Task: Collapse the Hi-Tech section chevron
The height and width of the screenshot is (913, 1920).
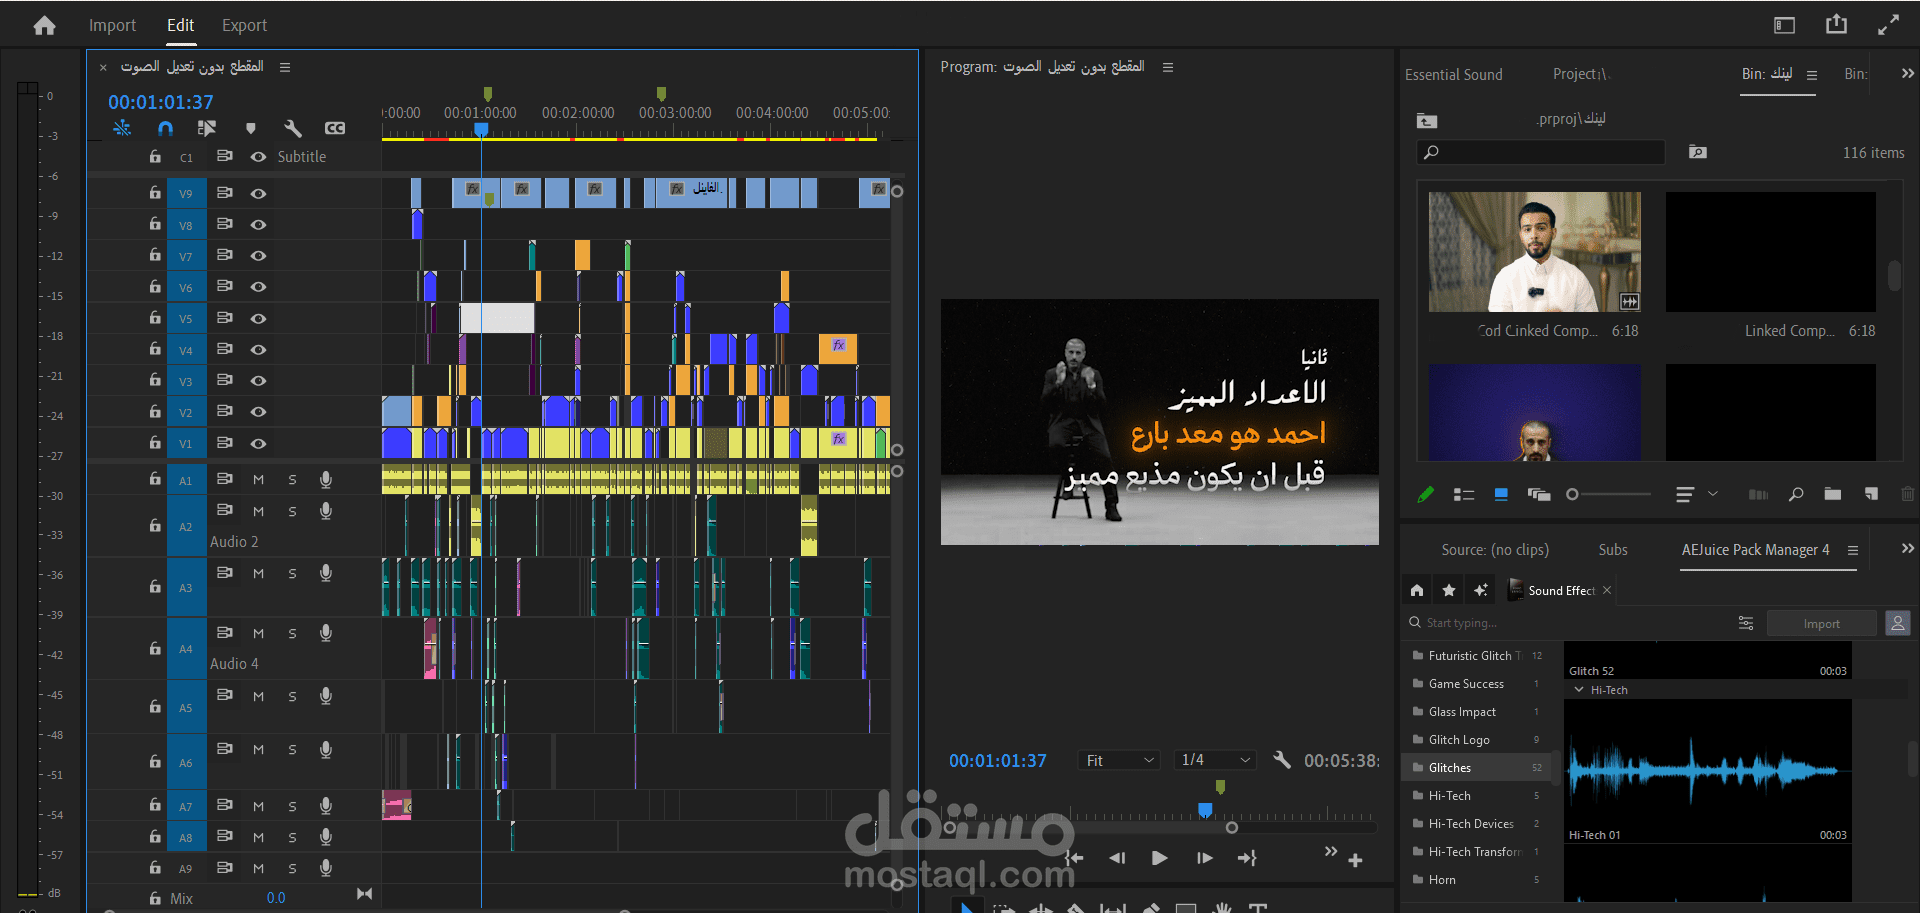Action: pos(1579,690)
